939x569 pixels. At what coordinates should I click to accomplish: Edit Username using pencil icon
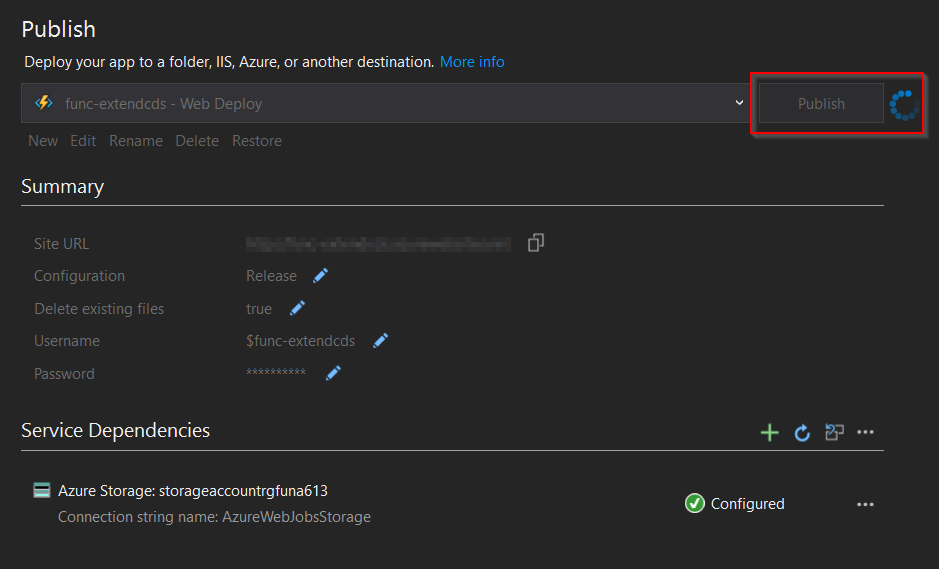380,340
